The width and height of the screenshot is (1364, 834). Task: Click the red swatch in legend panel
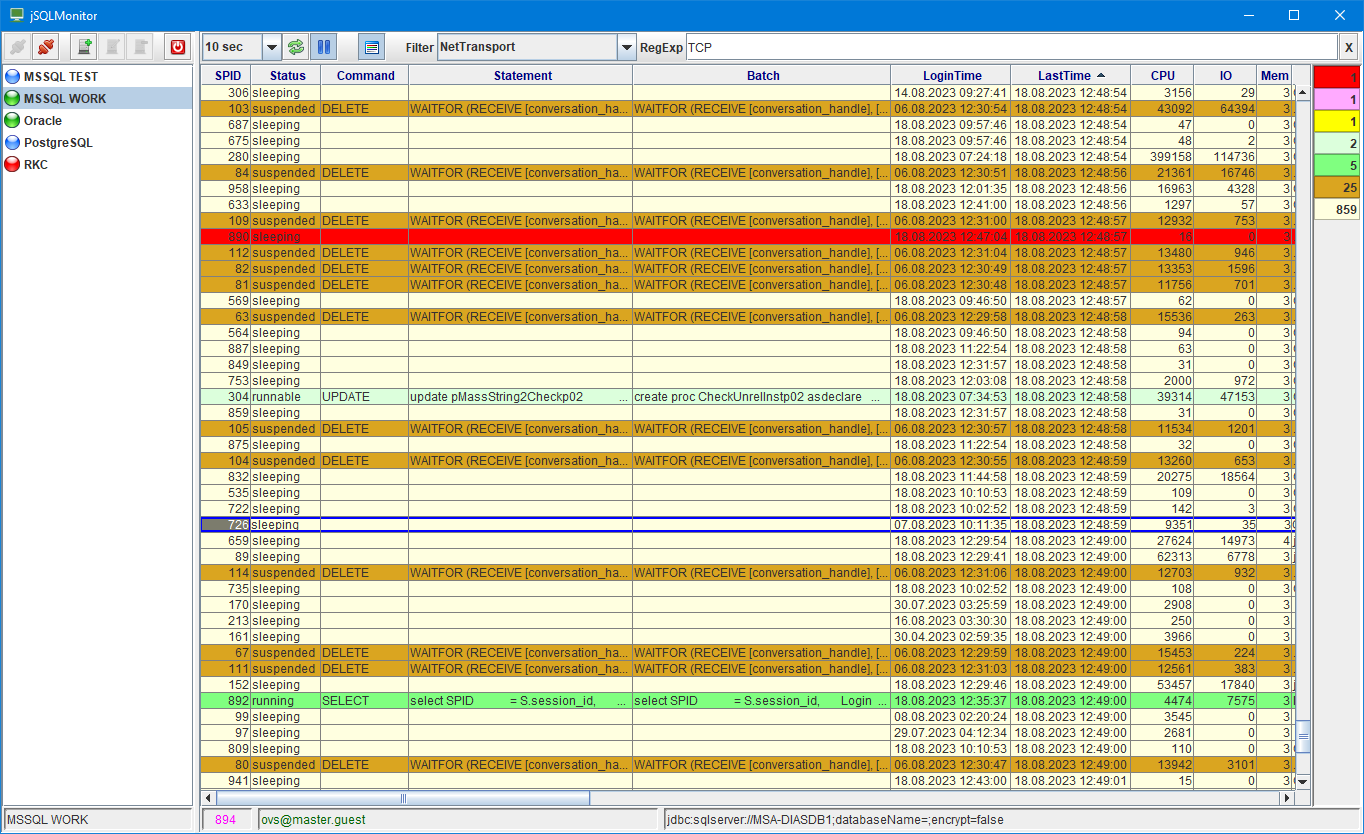(1336, 77)
